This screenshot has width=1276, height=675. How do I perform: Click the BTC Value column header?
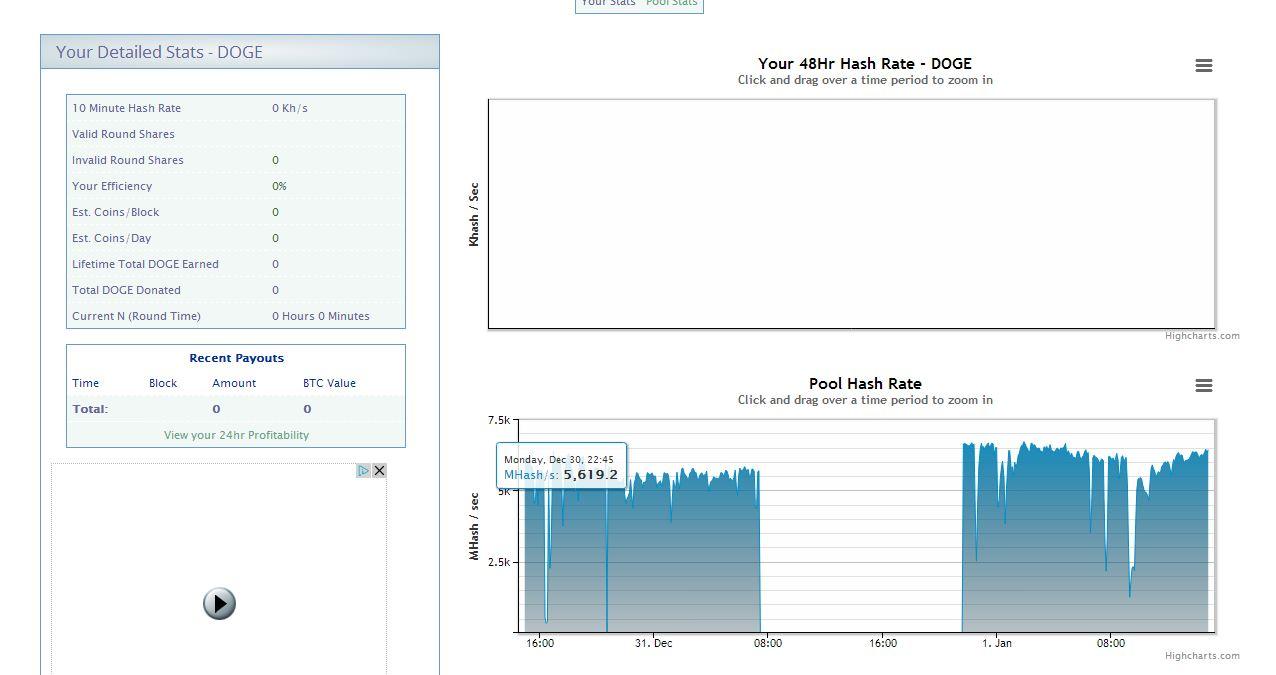pyautogui.click(x=329, y=383)
